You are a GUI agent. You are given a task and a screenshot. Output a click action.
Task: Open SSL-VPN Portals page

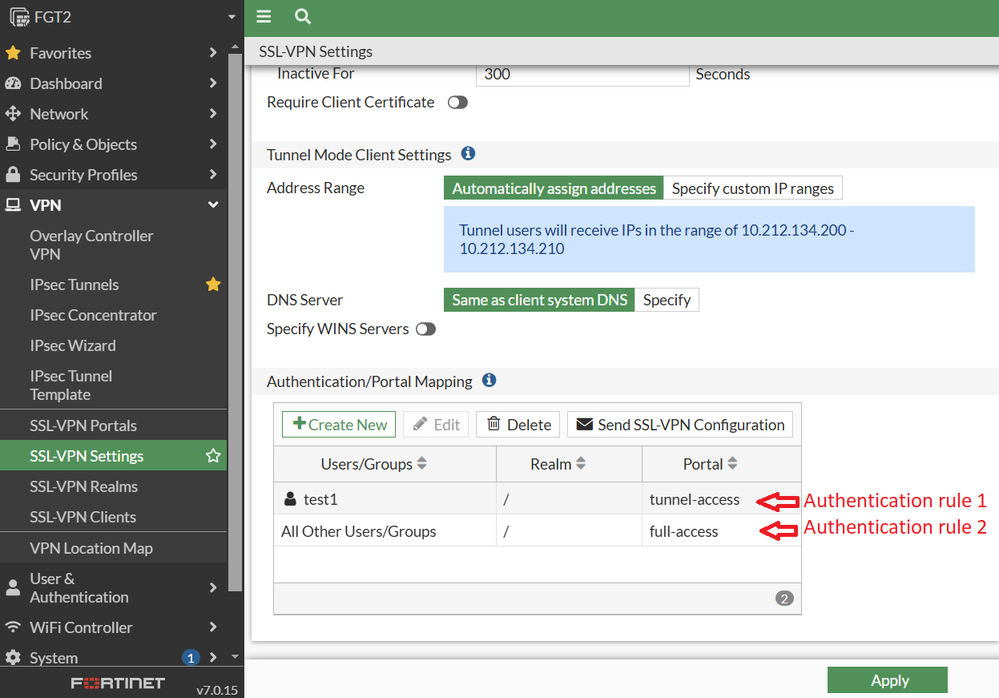83,425
